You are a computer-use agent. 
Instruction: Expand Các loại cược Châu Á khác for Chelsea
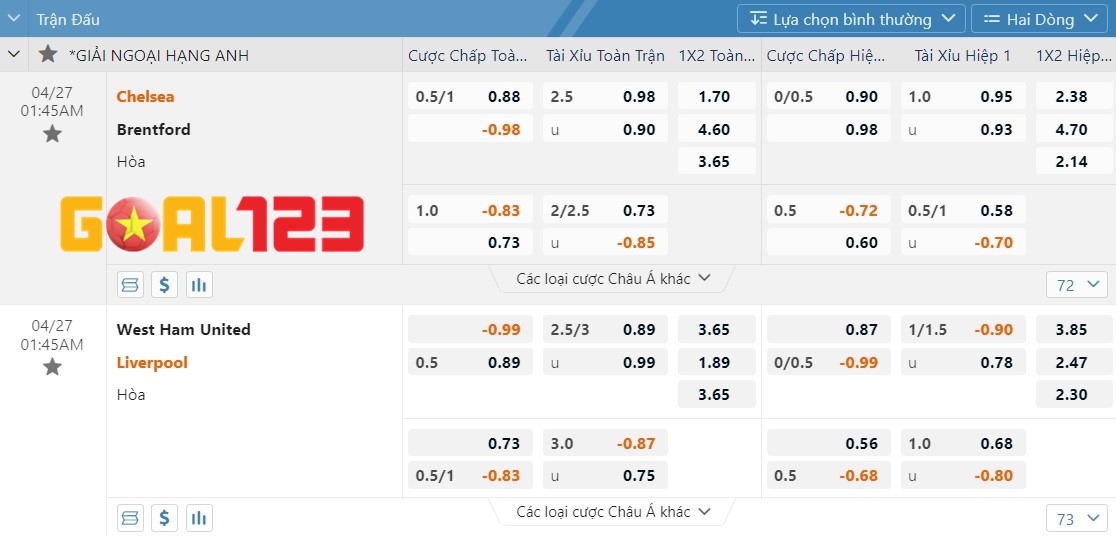[x=613, y=279]
